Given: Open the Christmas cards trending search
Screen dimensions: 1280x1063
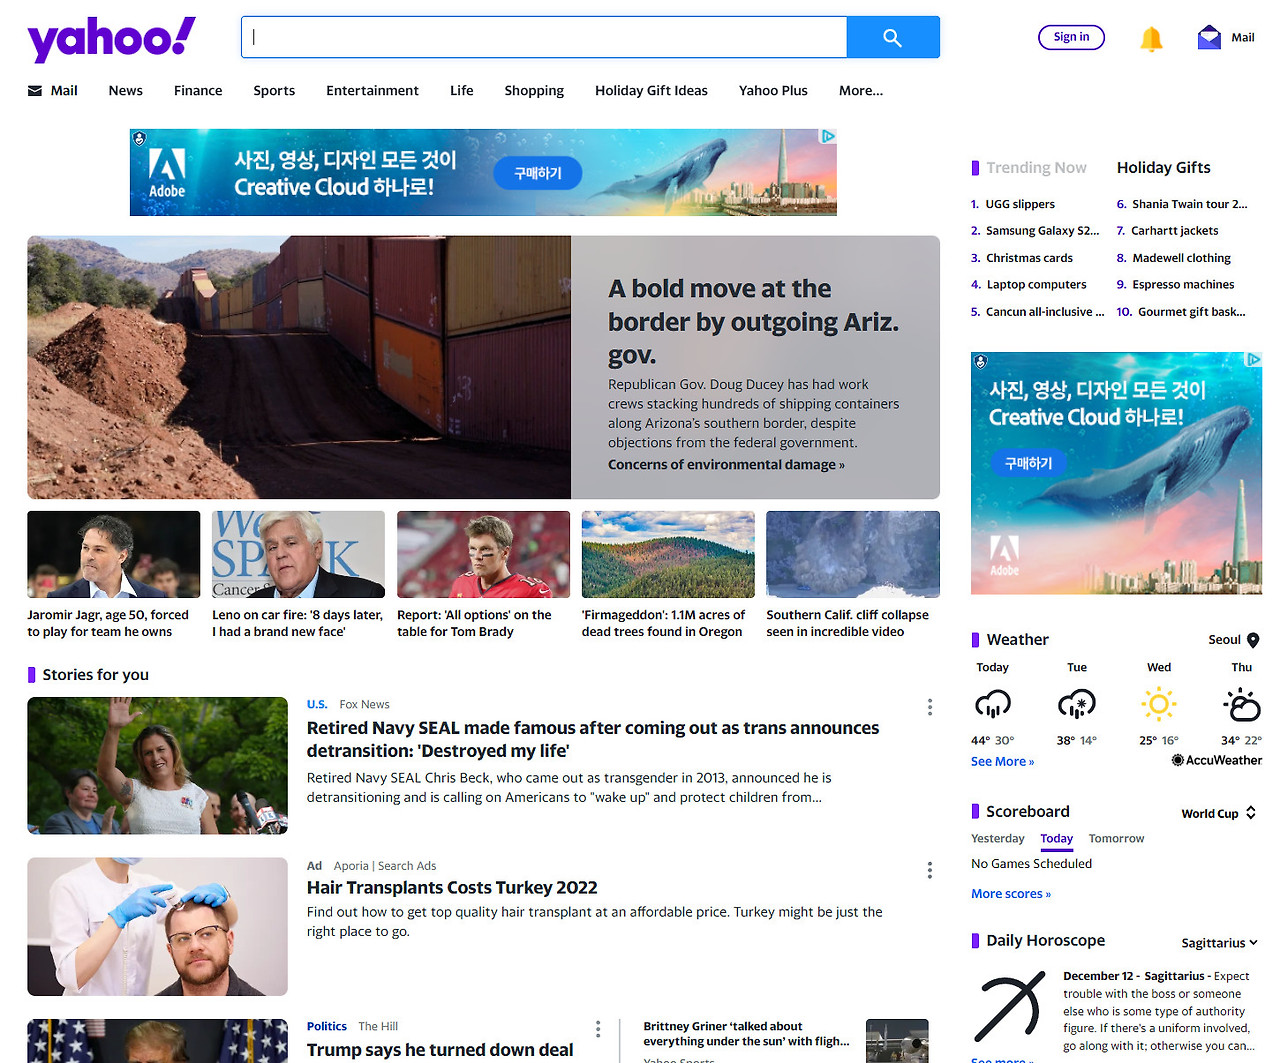Looking at the screenshot, I should (1029, 258).
